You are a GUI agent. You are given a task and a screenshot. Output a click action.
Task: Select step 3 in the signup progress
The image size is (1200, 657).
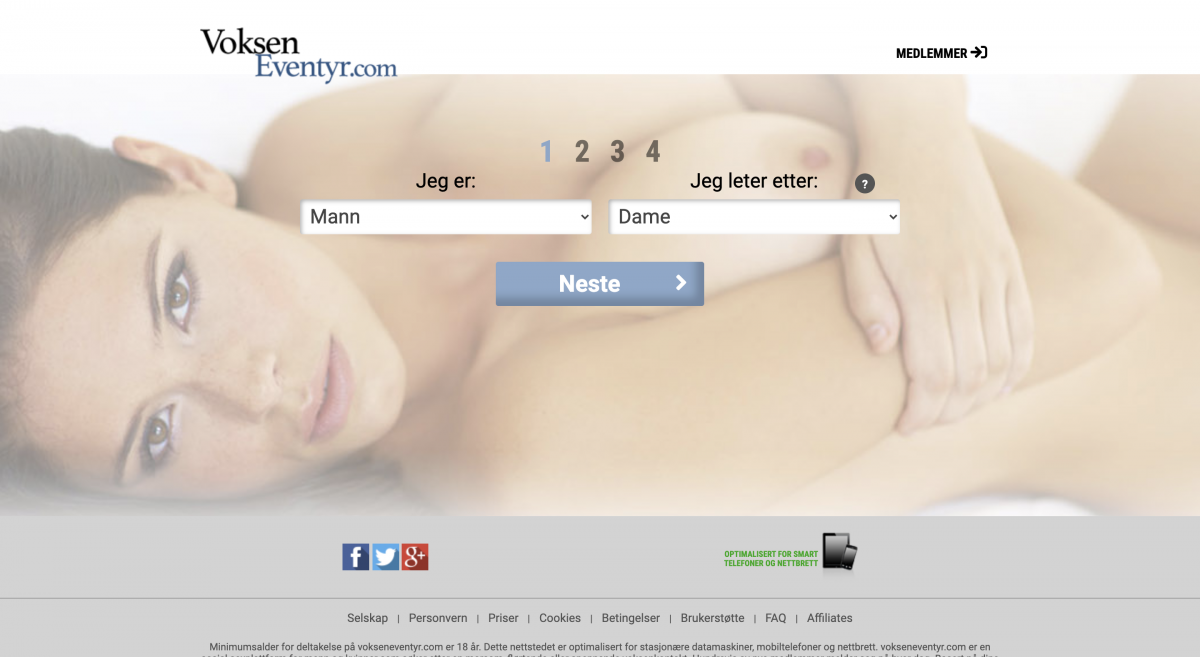[617, 151]
